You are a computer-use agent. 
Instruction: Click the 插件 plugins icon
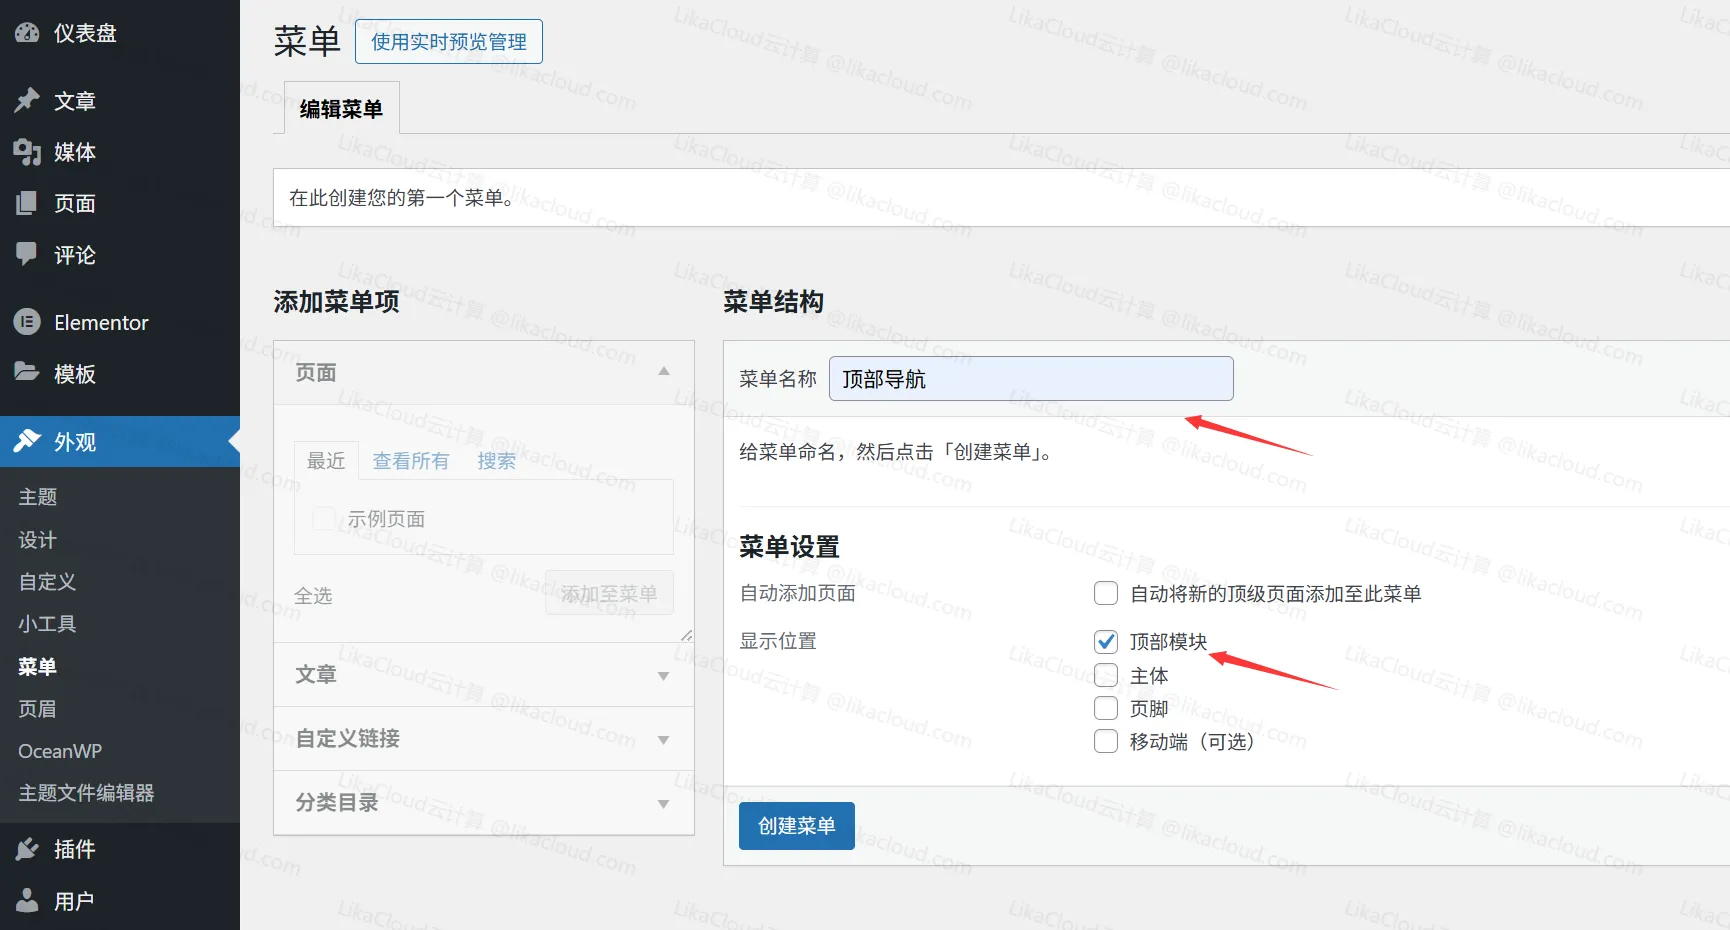(x=27, y=848)
